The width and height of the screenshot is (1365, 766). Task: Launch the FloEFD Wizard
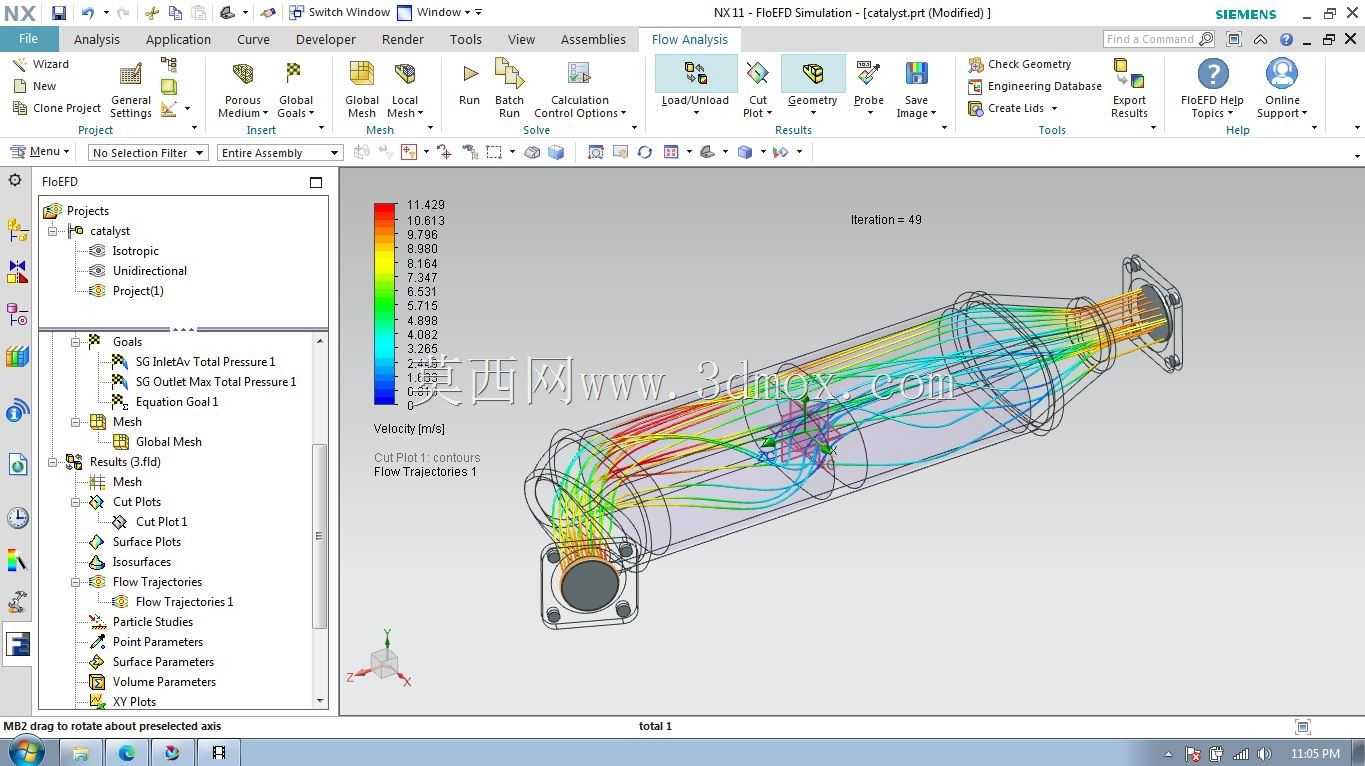41,63
